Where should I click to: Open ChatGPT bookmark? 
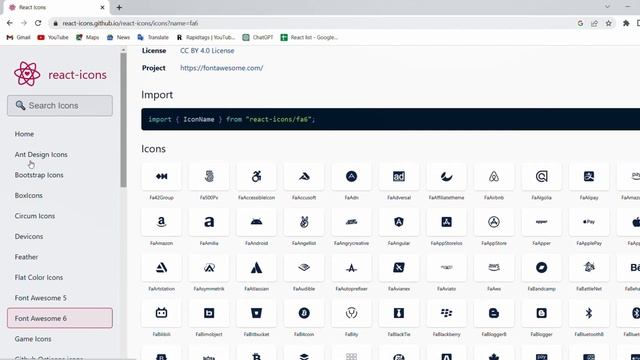258,37
